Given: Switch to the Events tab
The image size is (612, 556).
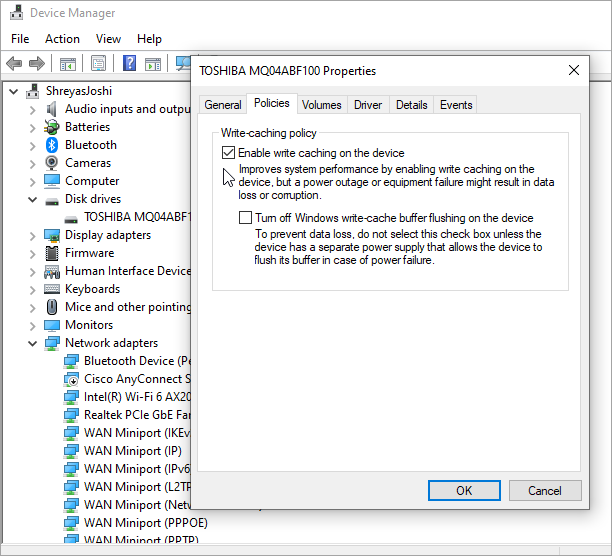Looking at the screenshot, I should pos(456,105).
